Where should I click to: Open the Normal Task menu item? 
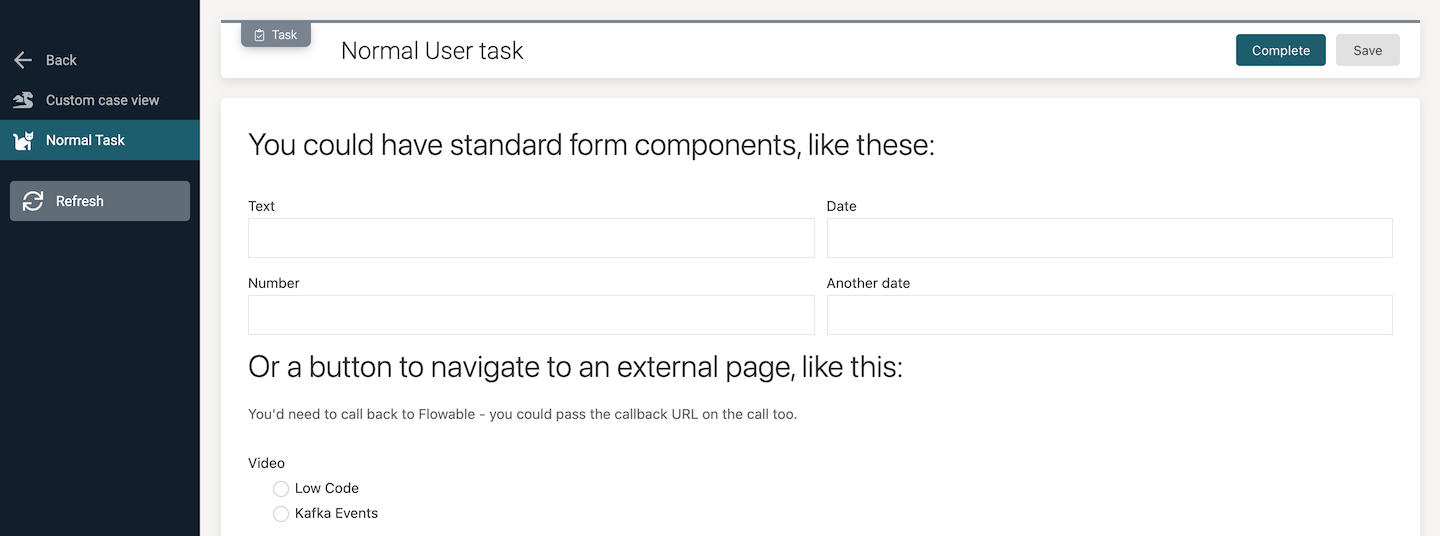click(85, 140)
